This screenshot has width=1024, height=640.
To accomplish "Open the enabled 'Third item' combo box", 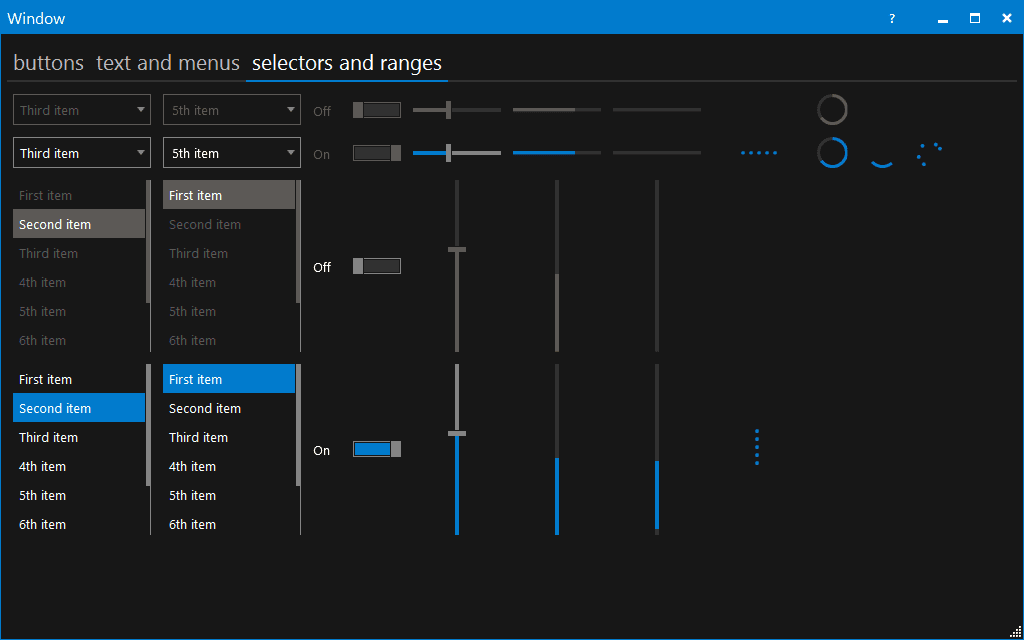I will point(81,152).
